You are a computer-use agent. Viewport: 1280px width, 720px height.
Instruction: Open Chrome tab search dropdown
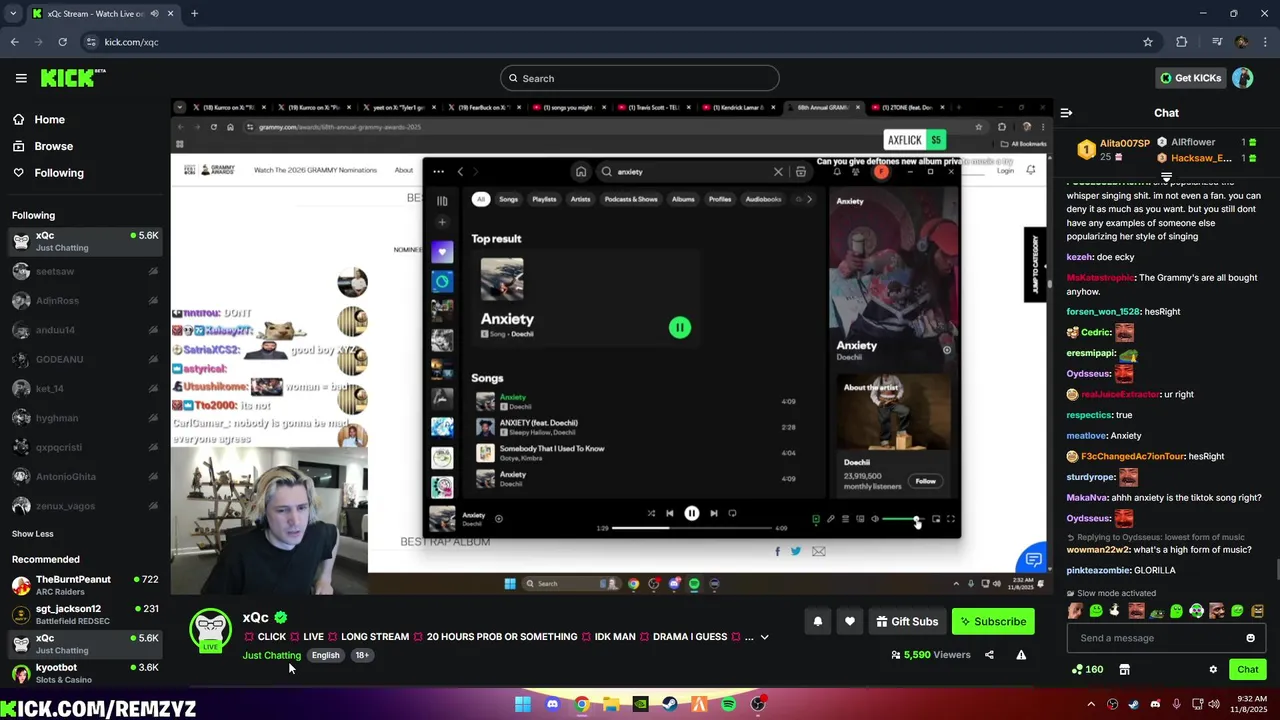click(x=12, y=14)
